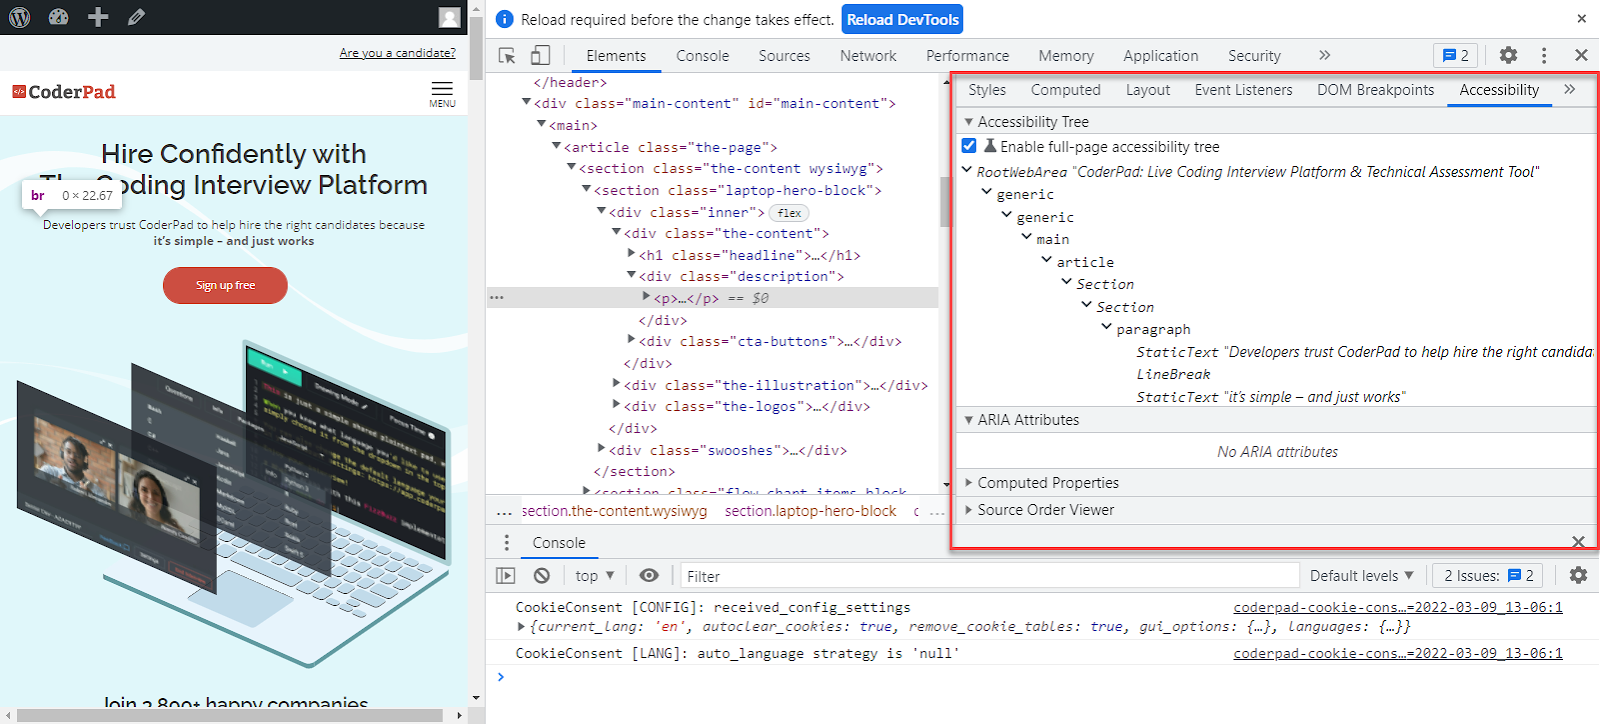Switch to the Layout pane tab

pyautogui.click(x=1148, y=90)
